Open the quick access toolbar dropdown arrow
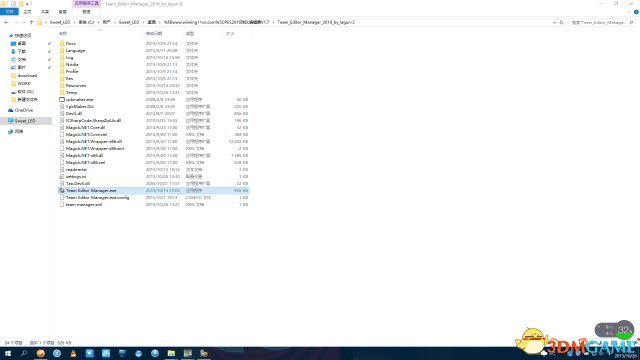640x360 pixels. pyautogui.click(x=27, y=4)
